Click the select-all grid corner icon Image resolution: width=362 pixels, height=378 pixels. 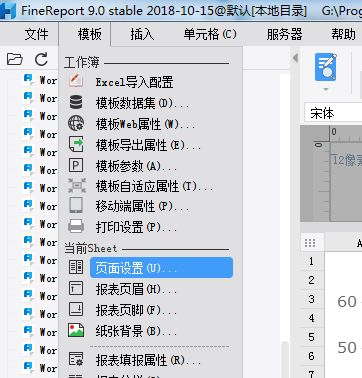[x=310, y=243]
